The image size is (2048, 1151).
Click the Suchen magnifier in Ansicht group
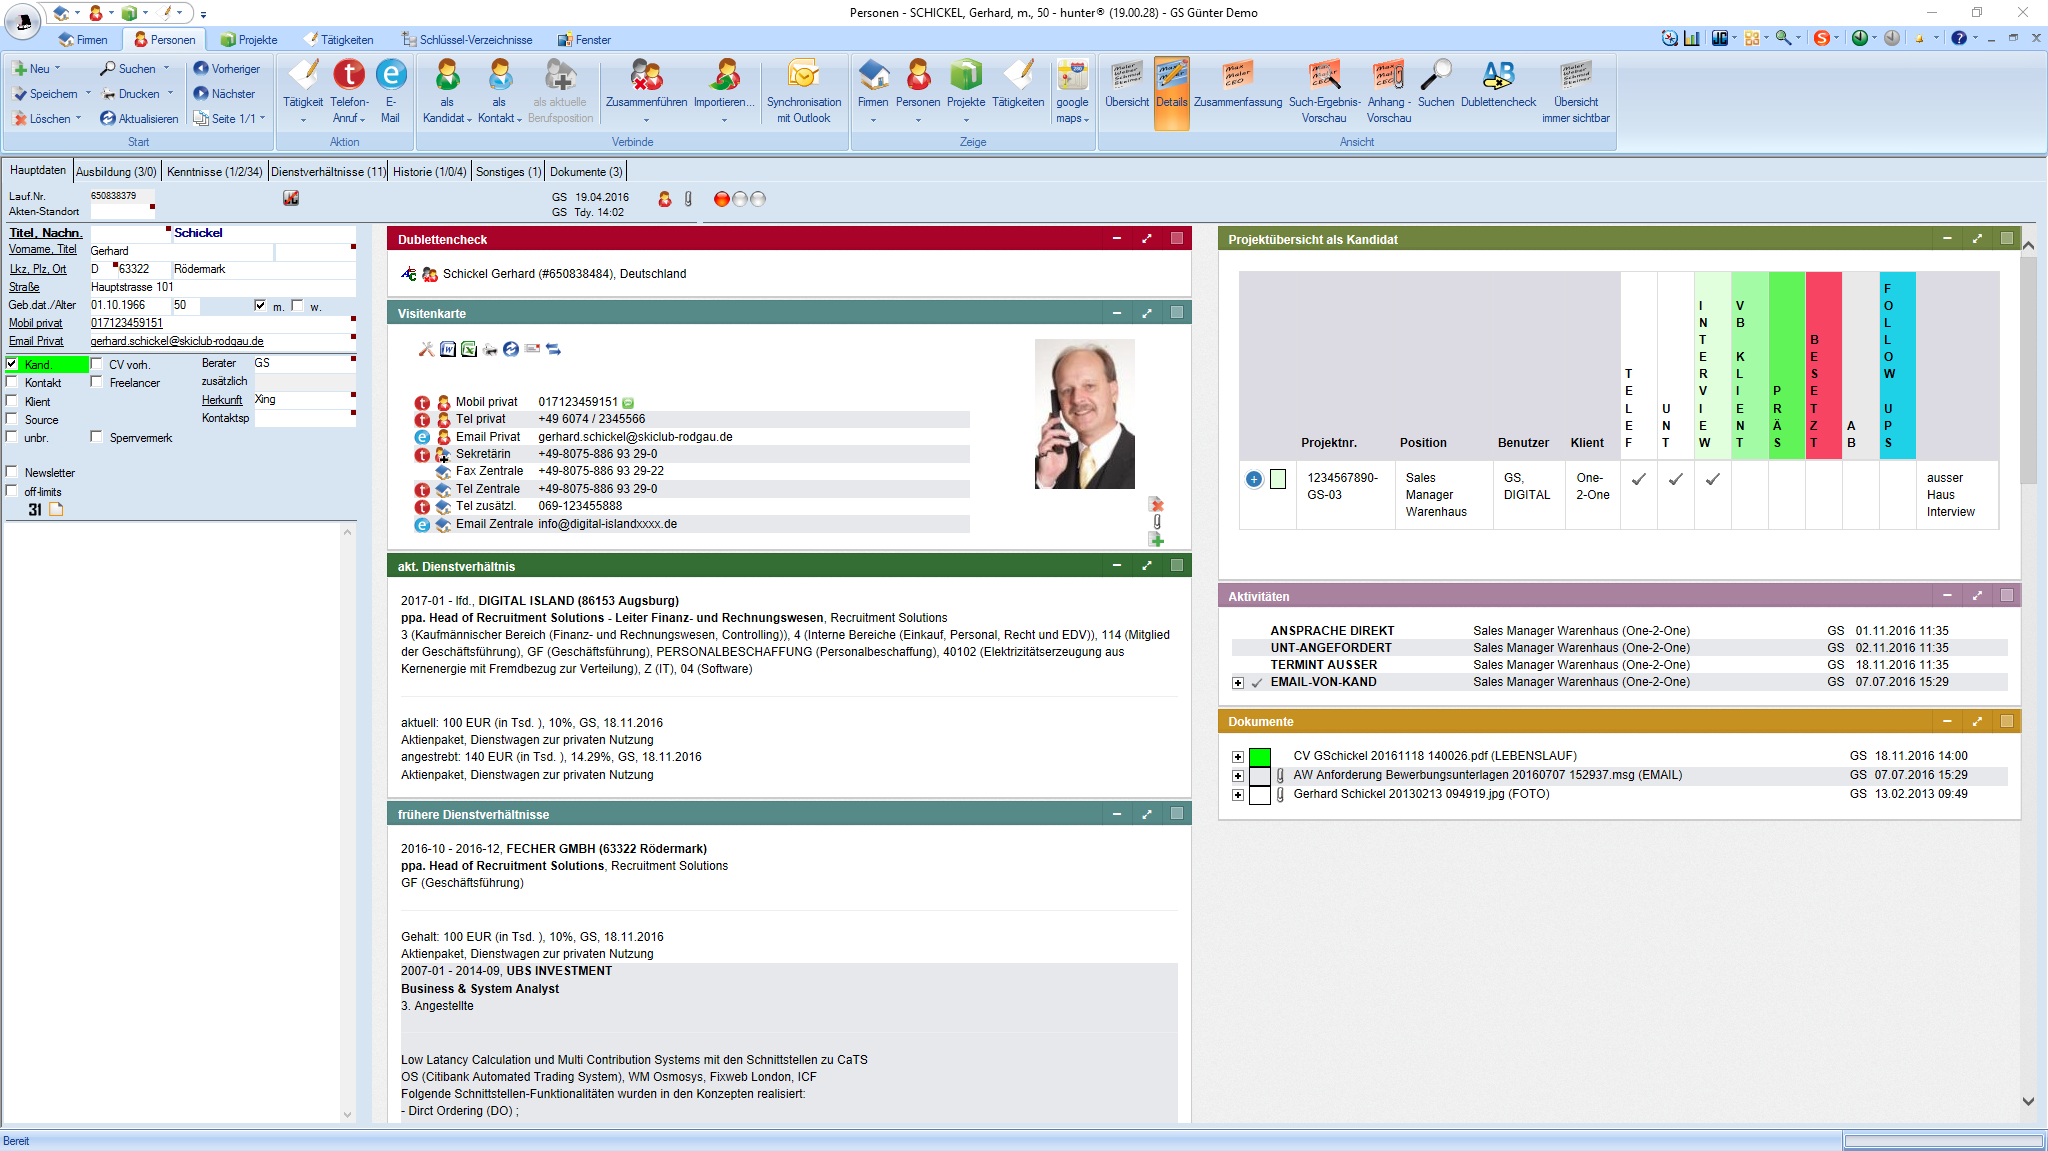[x=1436, y=84]
